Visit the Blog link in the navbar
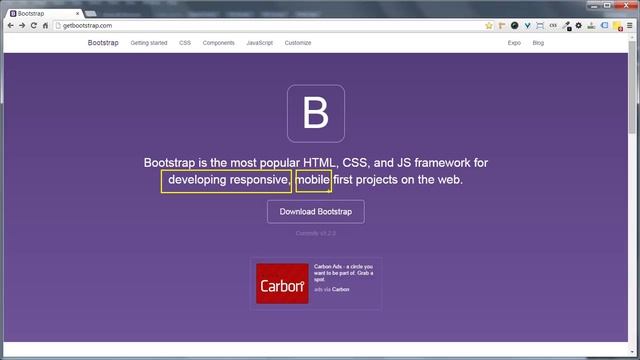Viewport: 640px width, 360px height. [538, 43]
